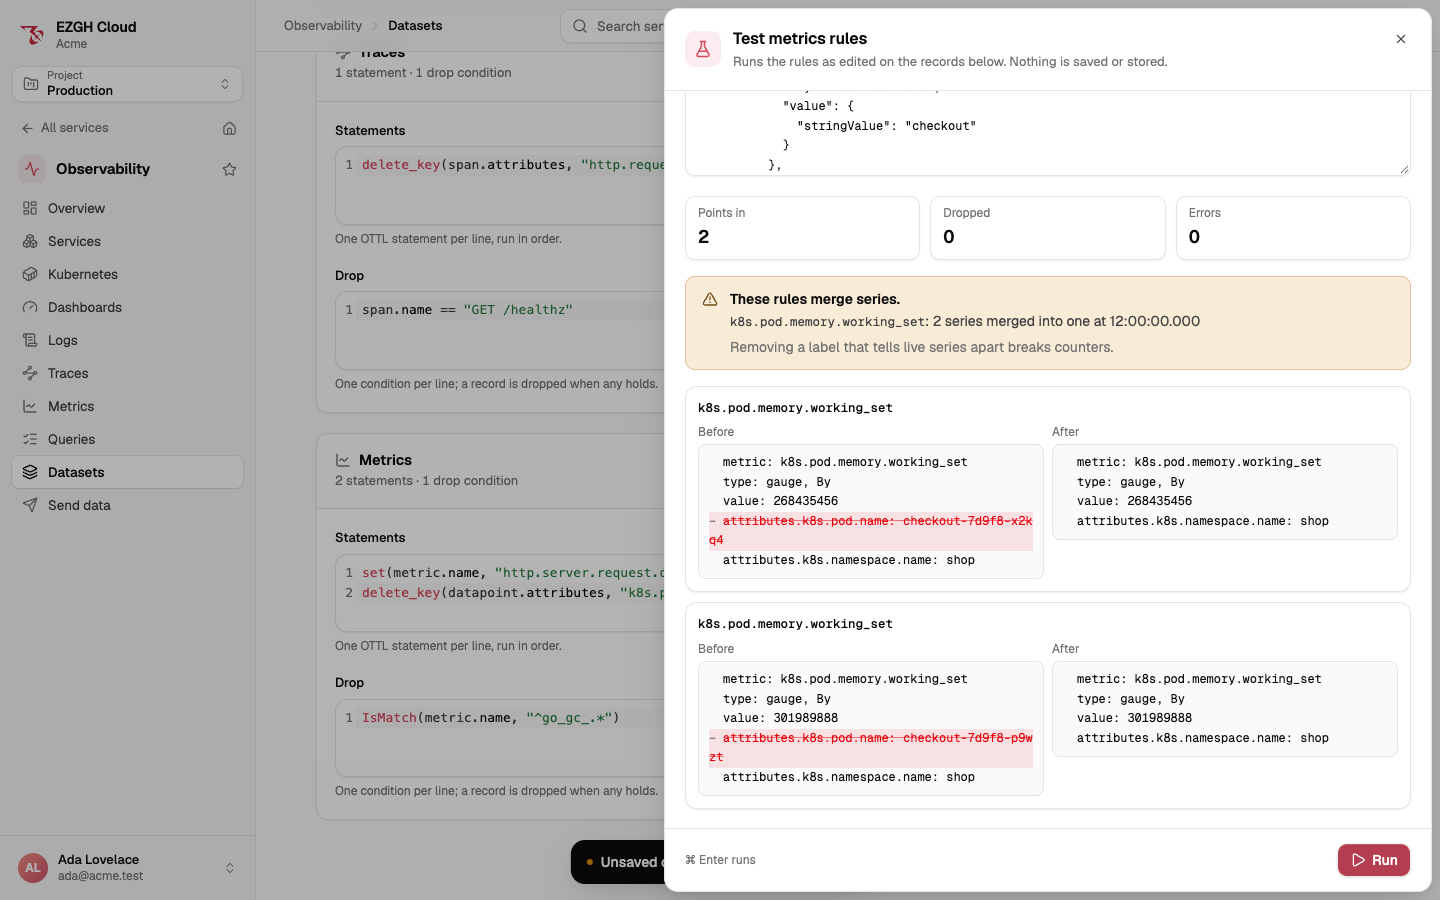
Task: Click the Metrics statements OTTL editor
Action: click(500, 593)
